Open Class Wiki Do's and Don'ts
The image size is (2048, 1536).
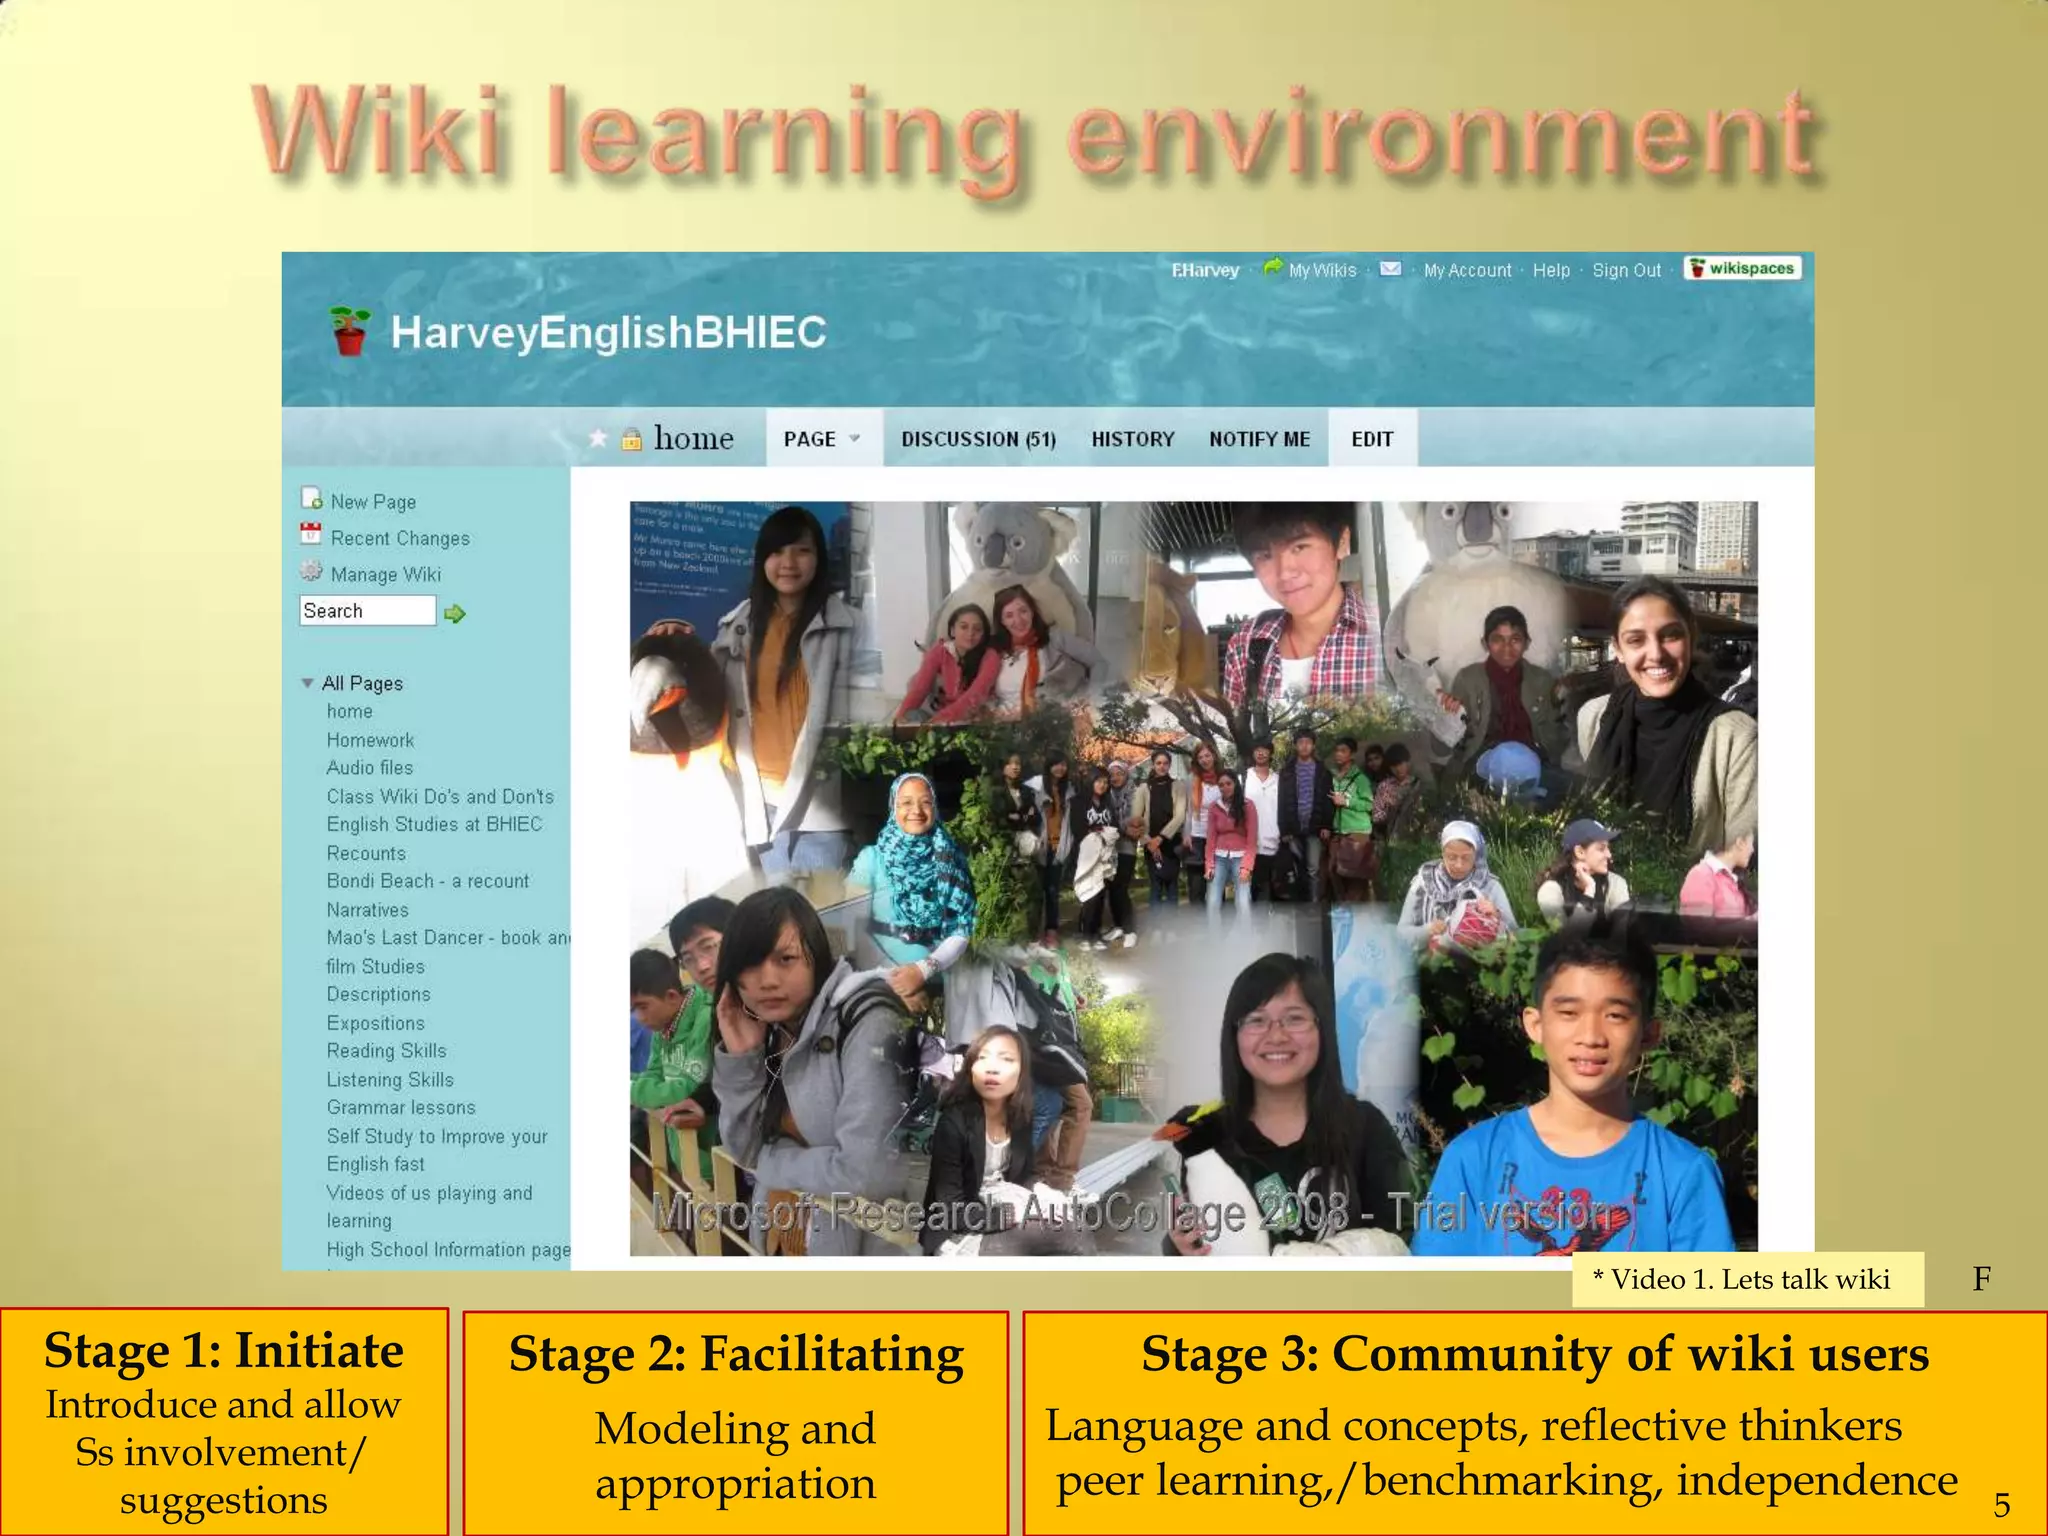coord(440,796)
